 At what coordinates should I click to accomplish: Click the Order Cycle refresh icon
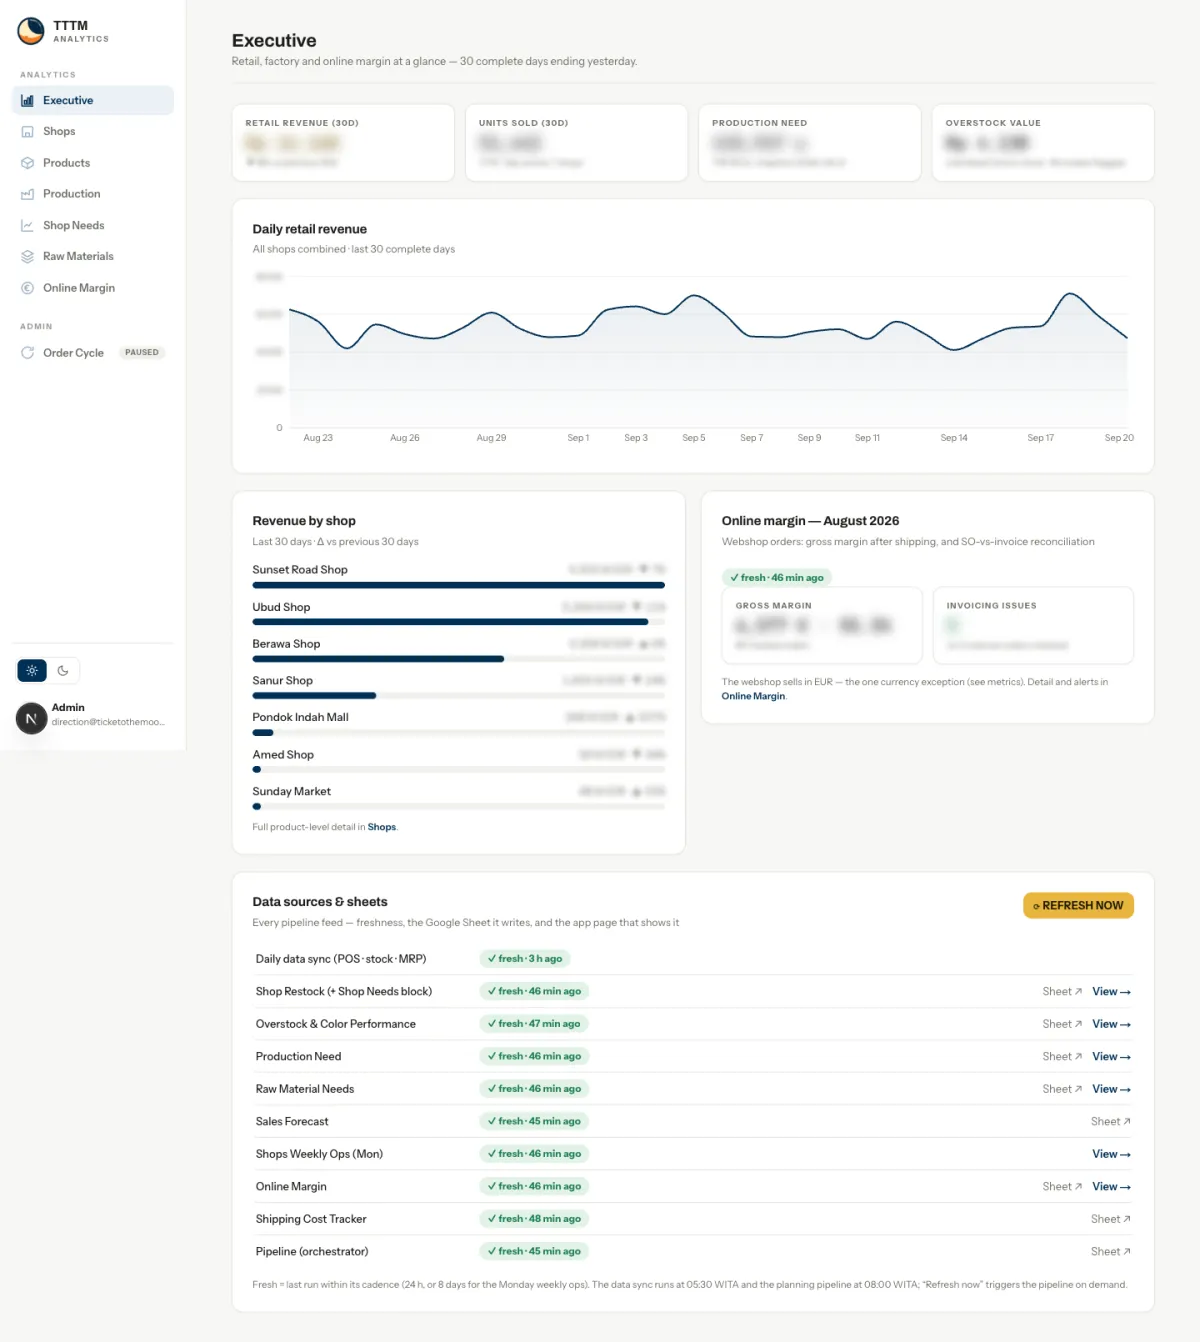(x=28, y=353)
